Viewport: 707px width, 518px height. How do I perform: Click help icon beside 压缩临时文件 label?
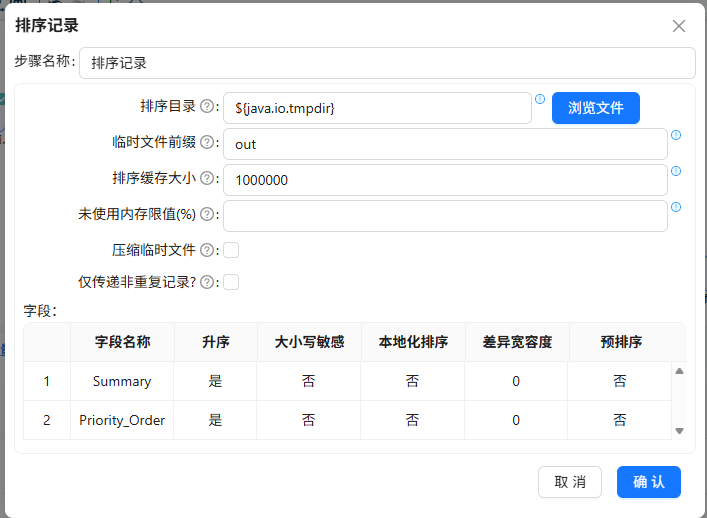(207, 250)
